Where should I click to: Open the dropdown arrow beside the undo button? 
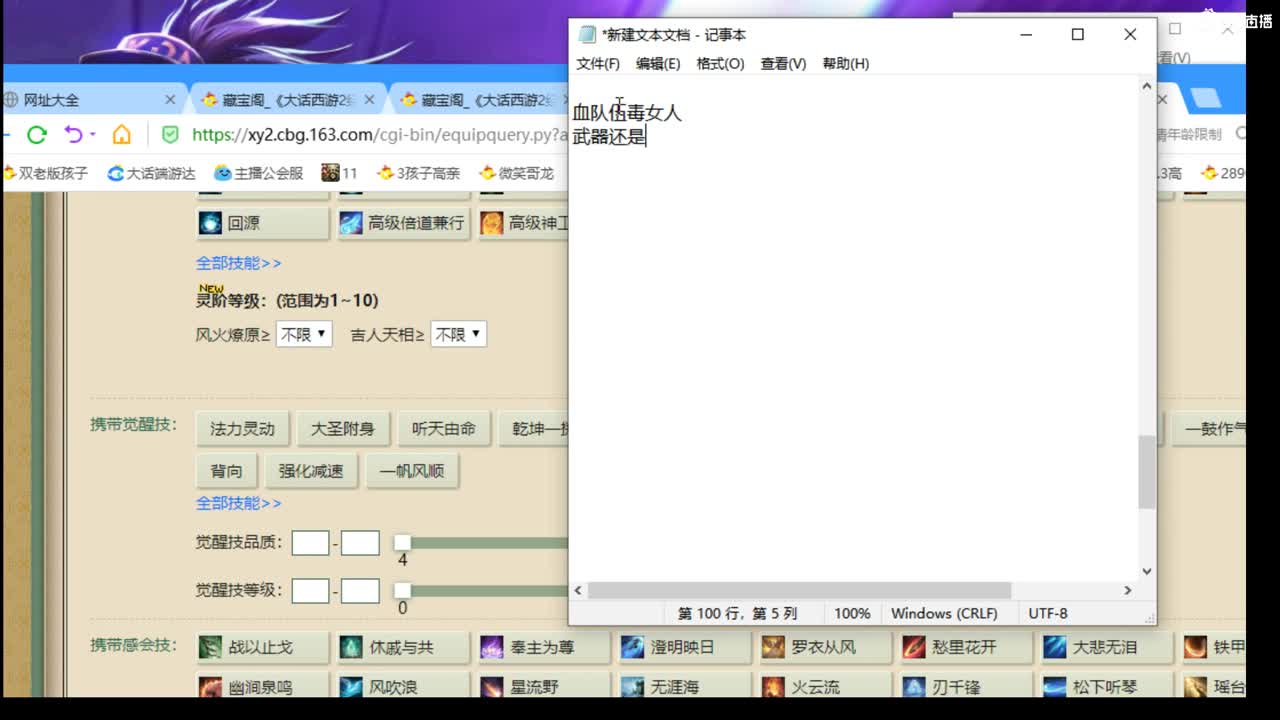pyautogui.click(x=92, y=134)
